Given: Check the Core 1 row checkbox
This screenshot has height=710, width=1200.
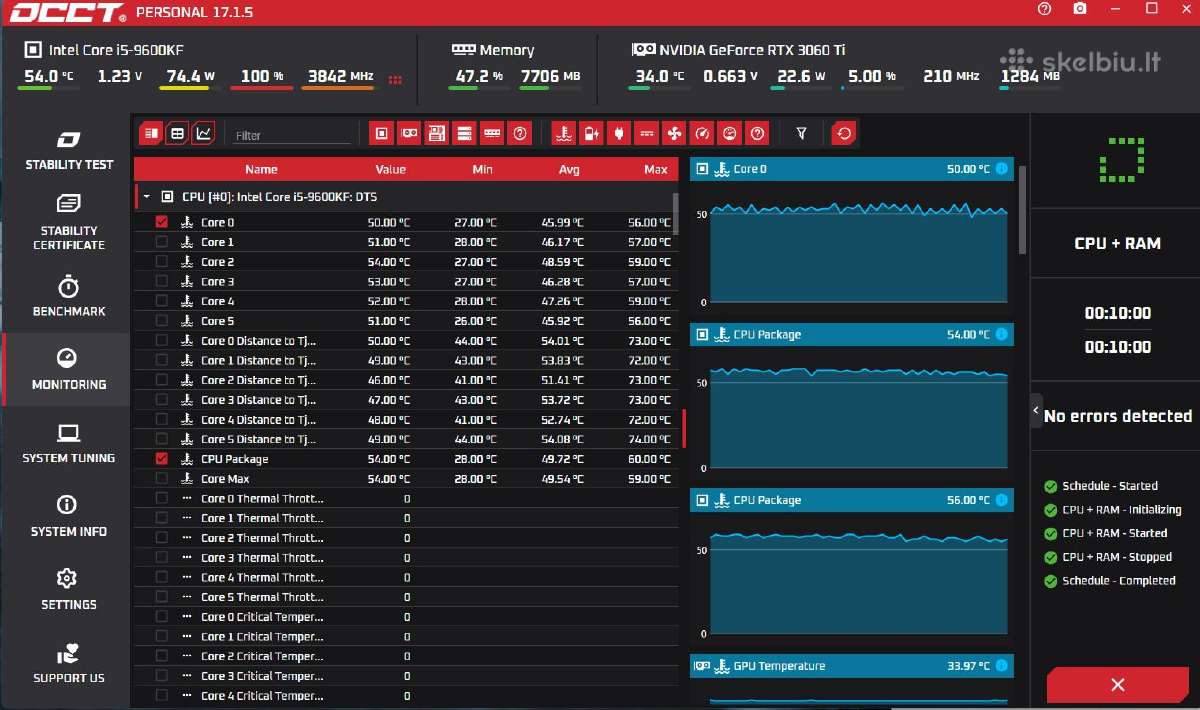Looking at the screenshot, I should coord(162,242).
